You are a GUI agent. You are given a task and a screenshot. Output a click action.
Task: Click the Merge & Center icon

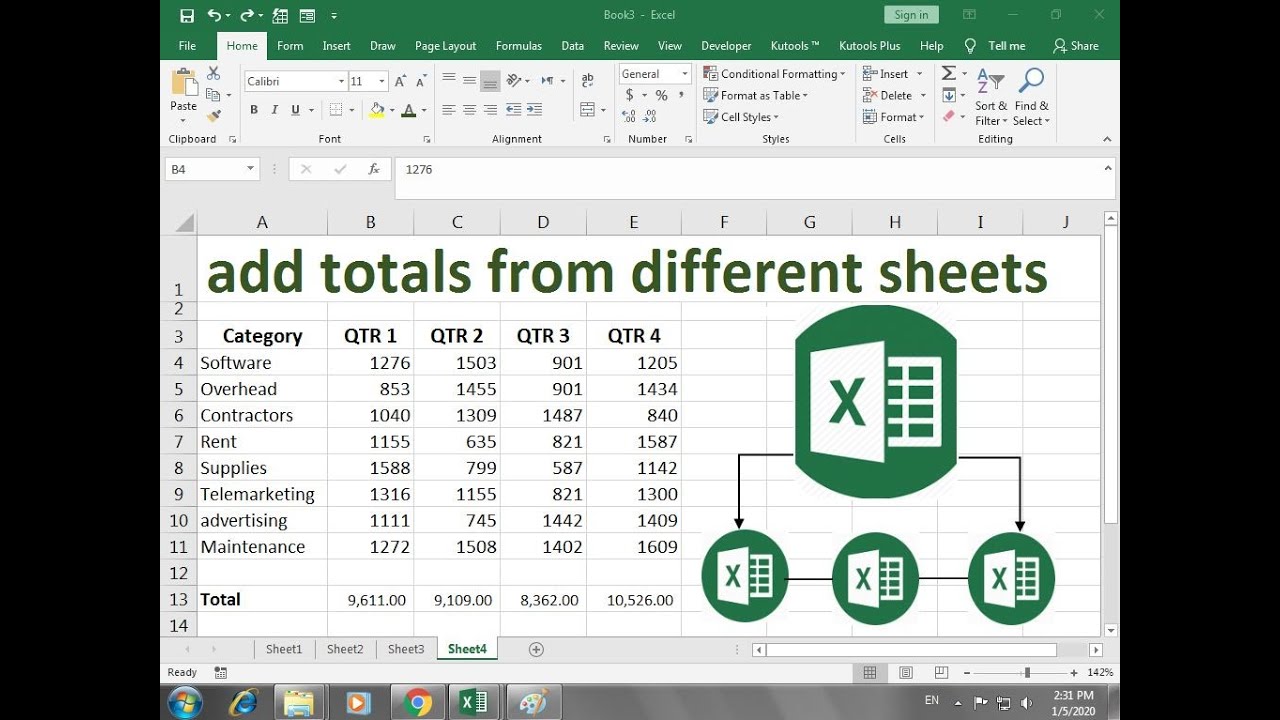tap(587, 110)
